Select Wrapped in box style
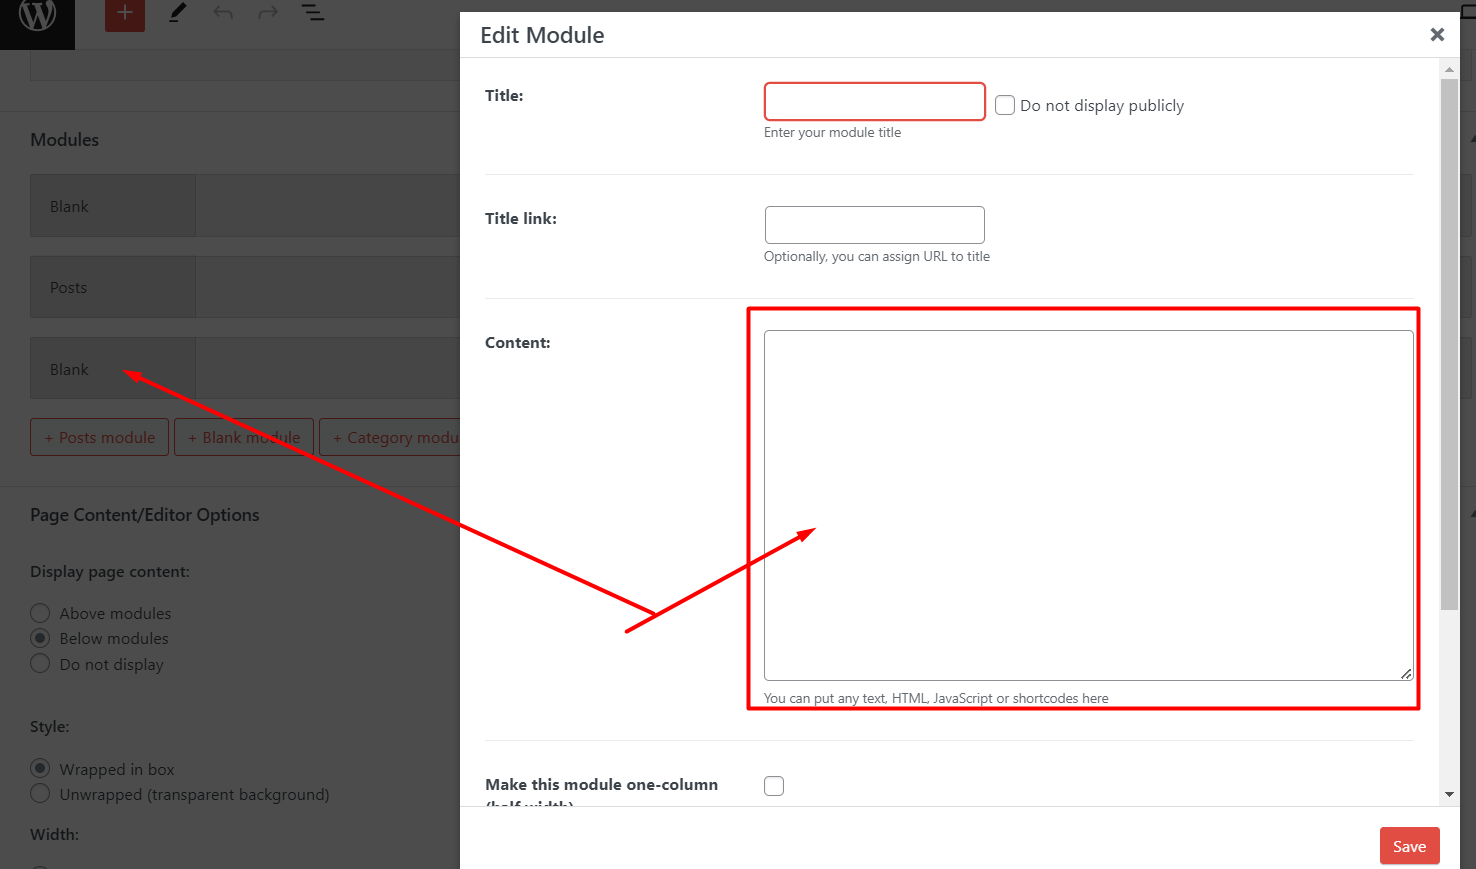 [40, 768]
